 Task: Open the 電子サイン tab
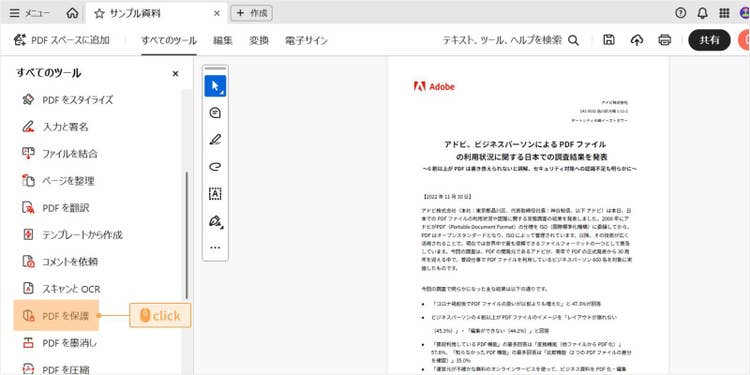click(306, 40)
